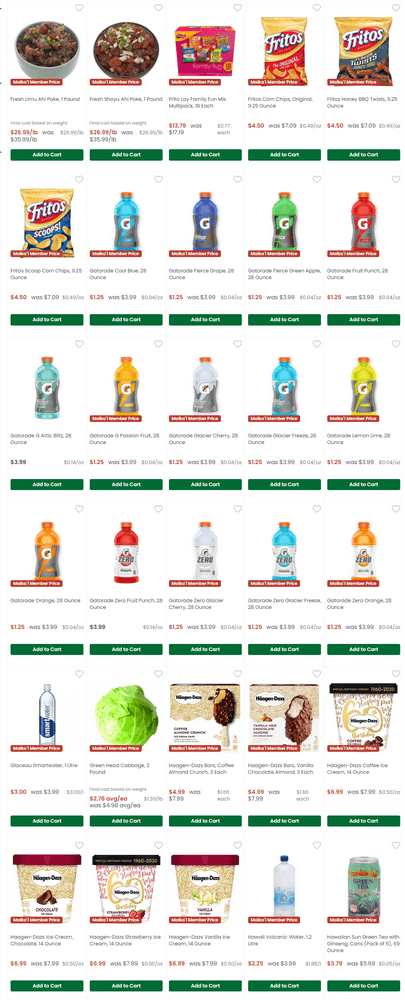
Task: Add Fresh Shoyu Ahi Poke to cart
Action: (x=126, y=155)
